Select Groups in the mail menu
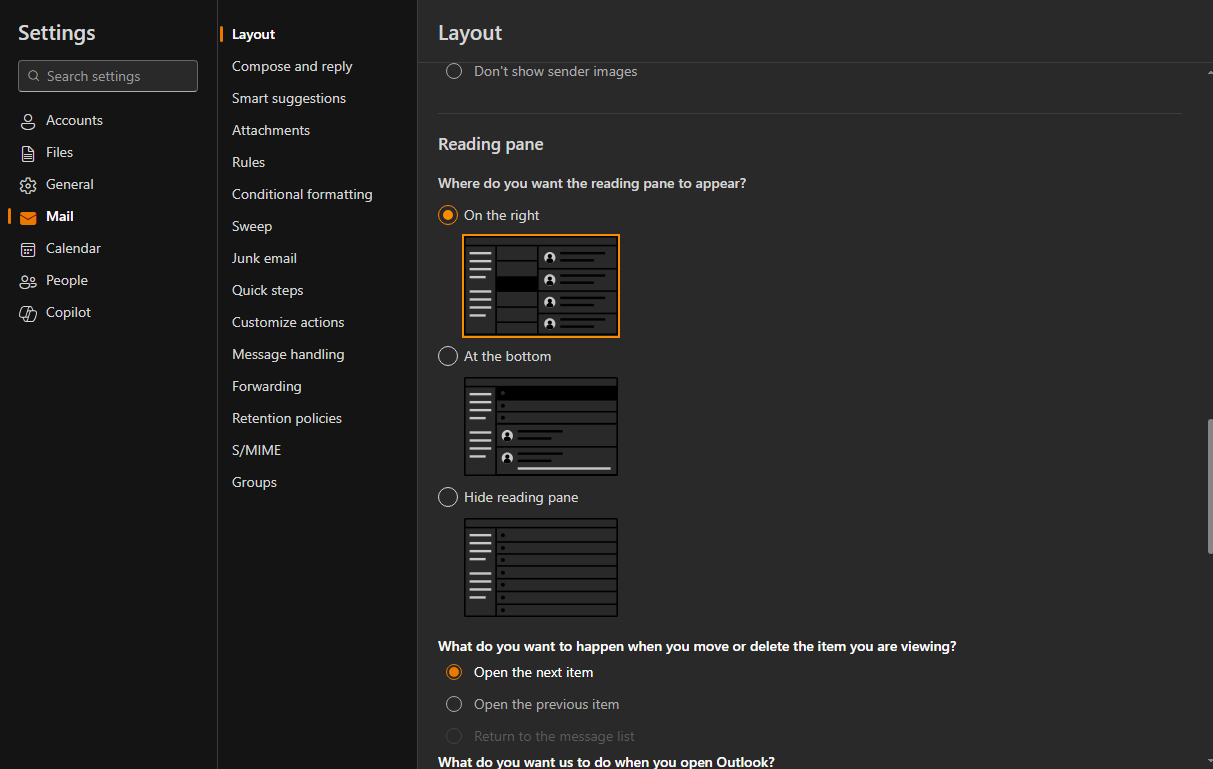 [254, 482]
